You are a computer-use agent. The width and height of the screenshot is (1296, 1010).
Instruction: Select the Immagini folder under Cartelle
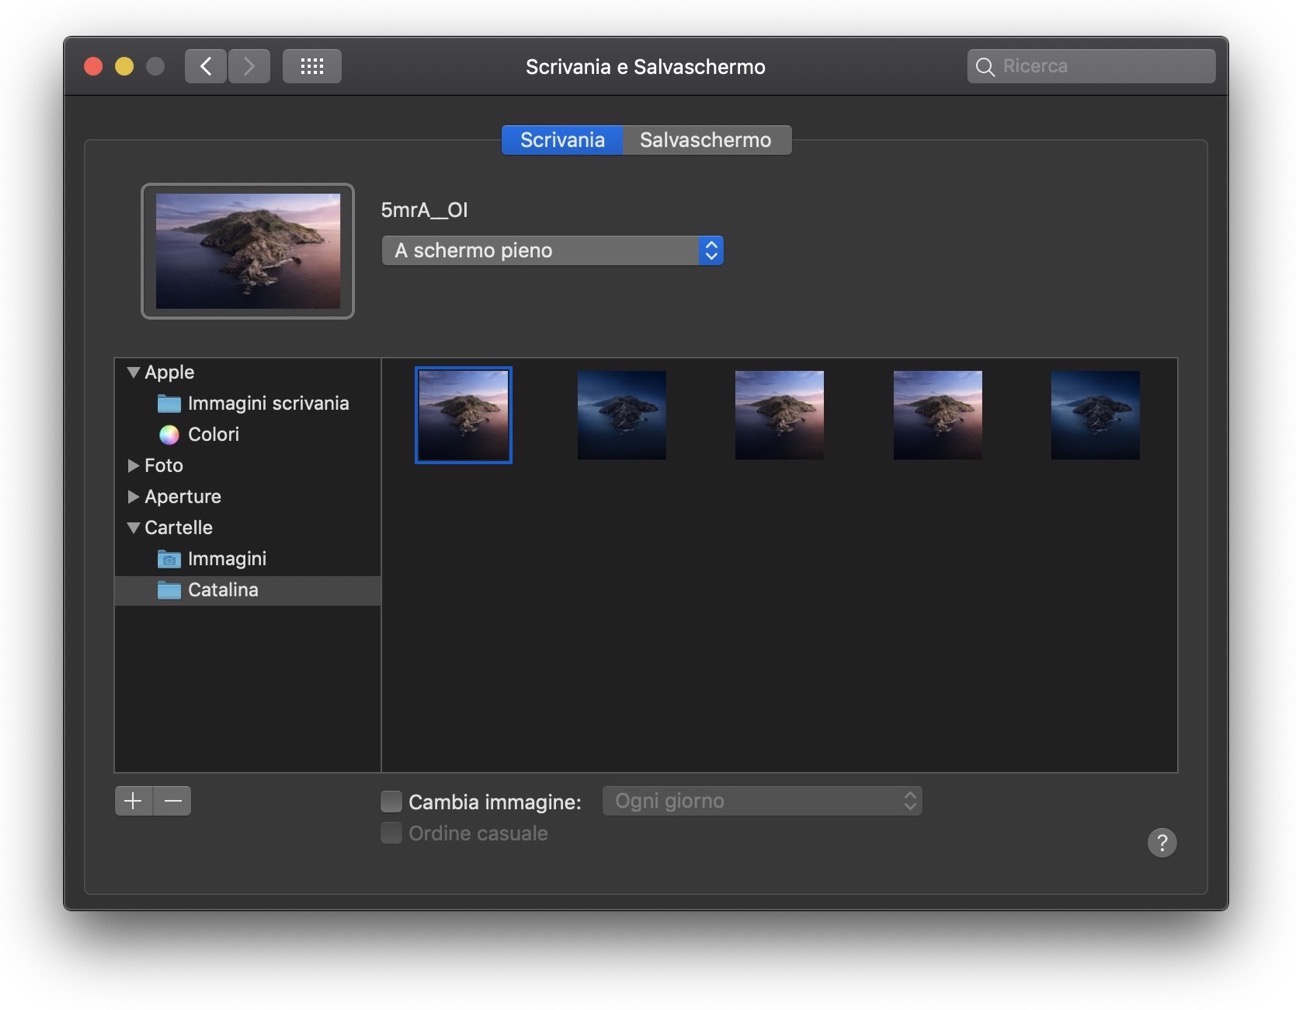click(248, 559)
